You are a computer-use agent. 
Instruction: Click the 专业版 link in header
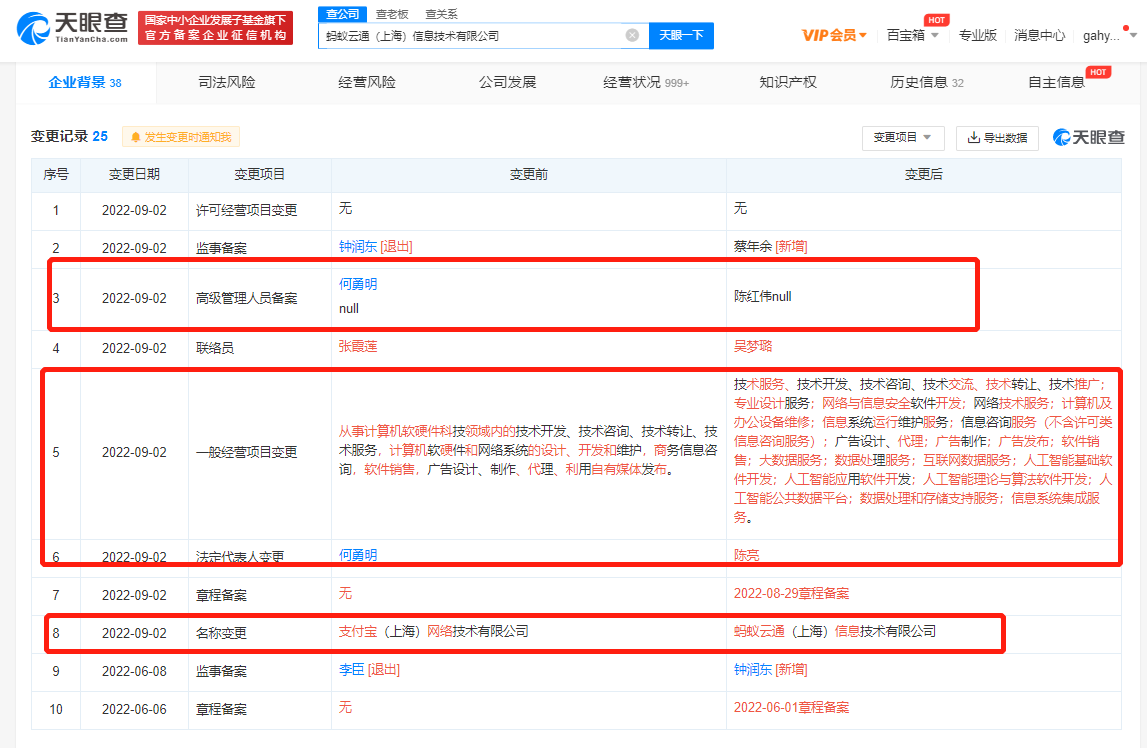977,35
